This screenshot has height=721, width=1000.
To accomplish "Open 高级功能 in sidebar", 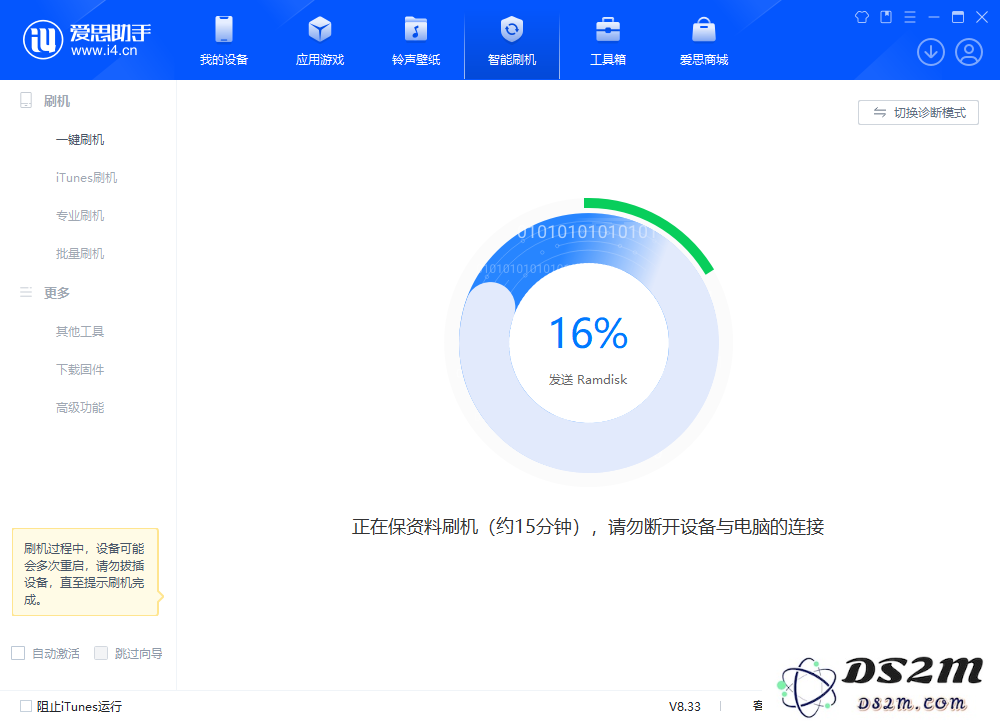I will coord(80,407).
